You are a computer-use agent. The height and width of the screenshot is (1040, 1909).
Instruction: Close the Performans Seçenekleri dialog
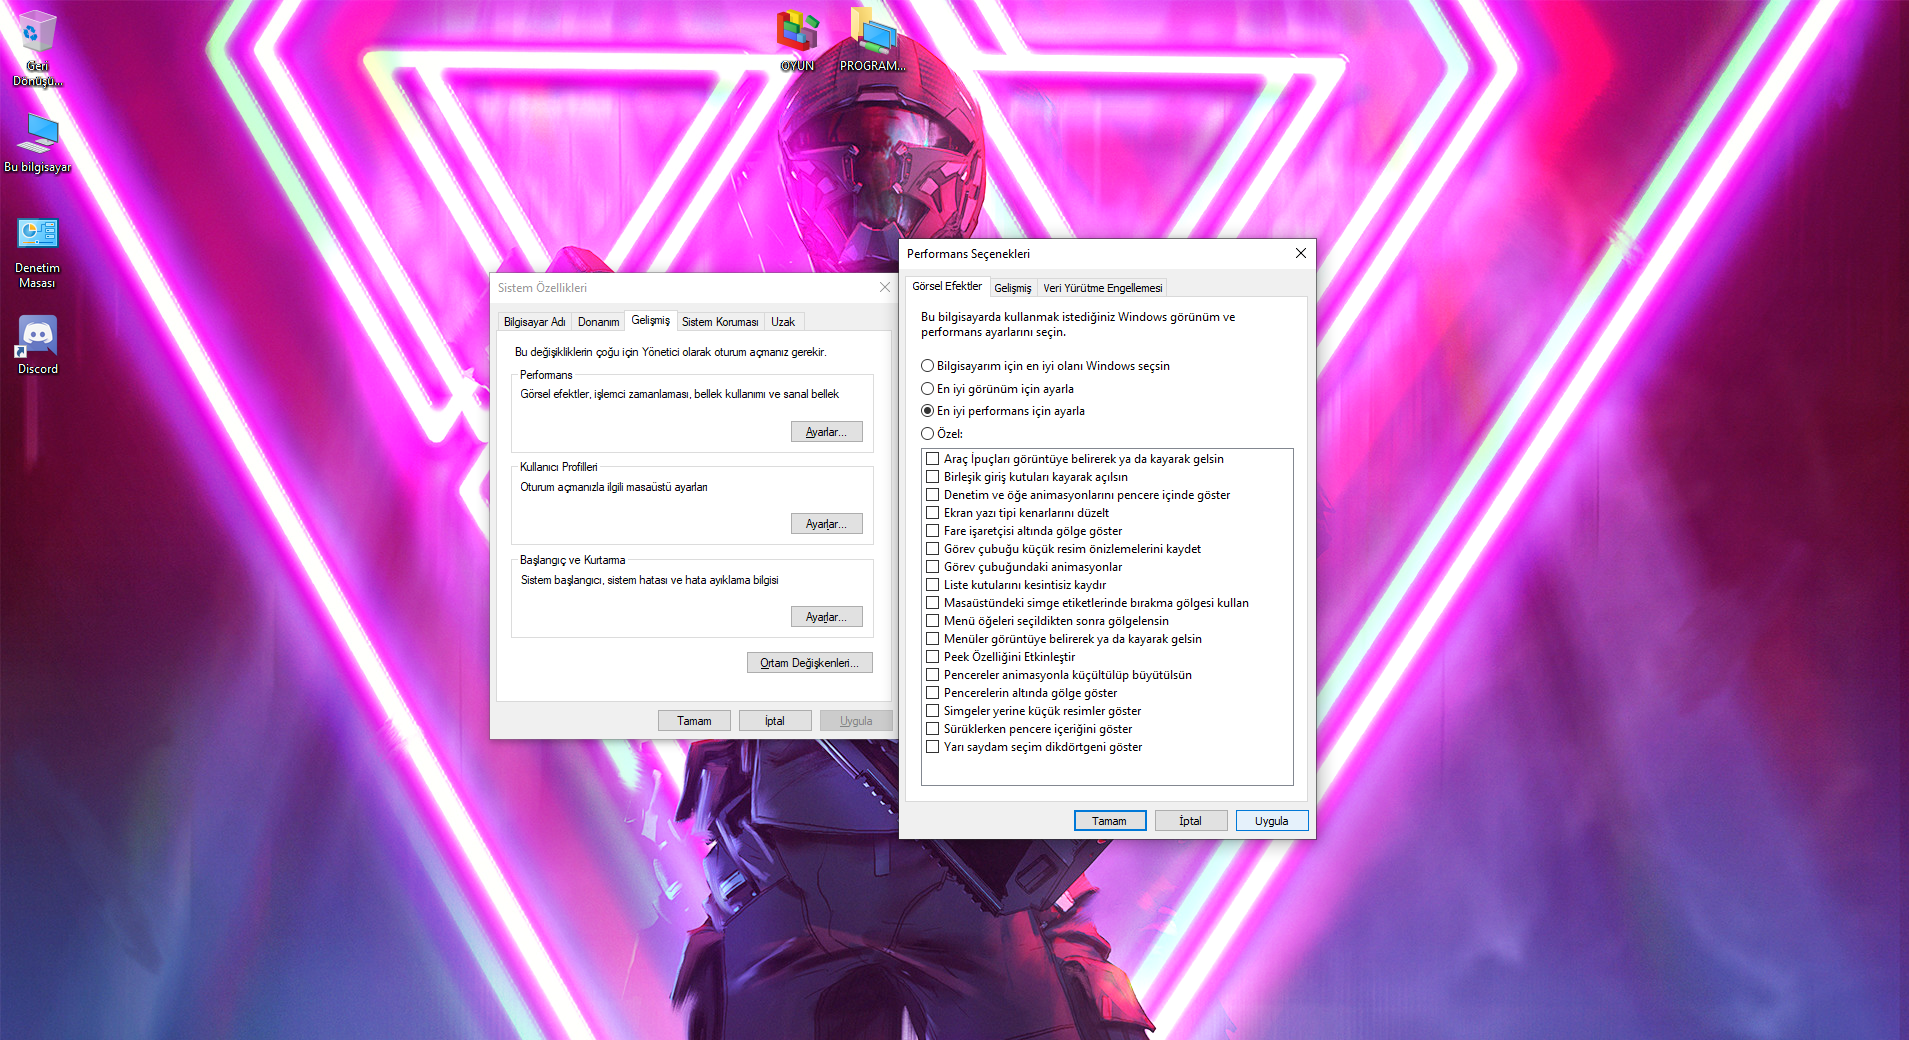(1301, 253)
